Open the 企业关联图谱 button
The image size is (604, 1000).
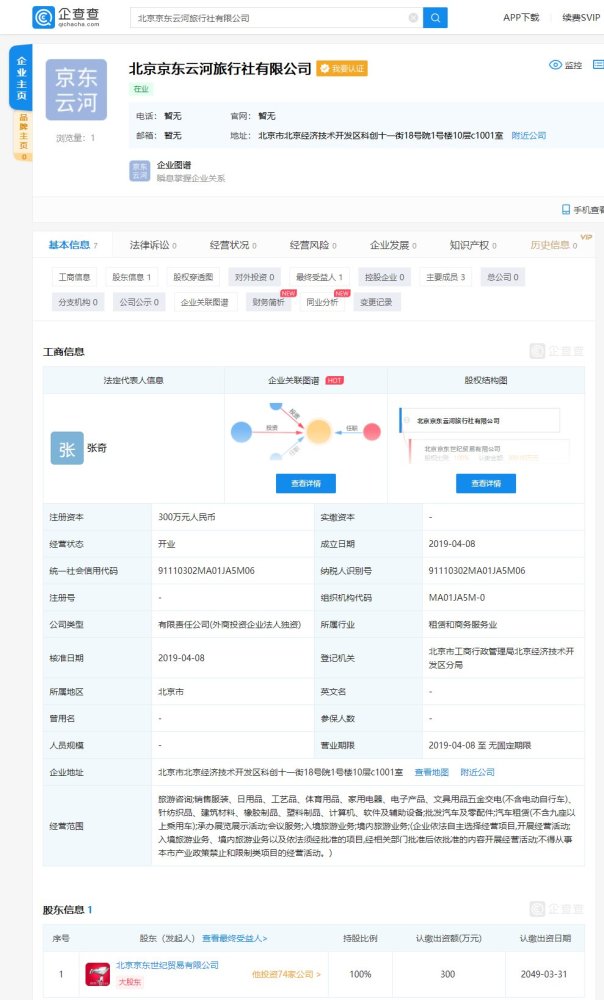205,302
